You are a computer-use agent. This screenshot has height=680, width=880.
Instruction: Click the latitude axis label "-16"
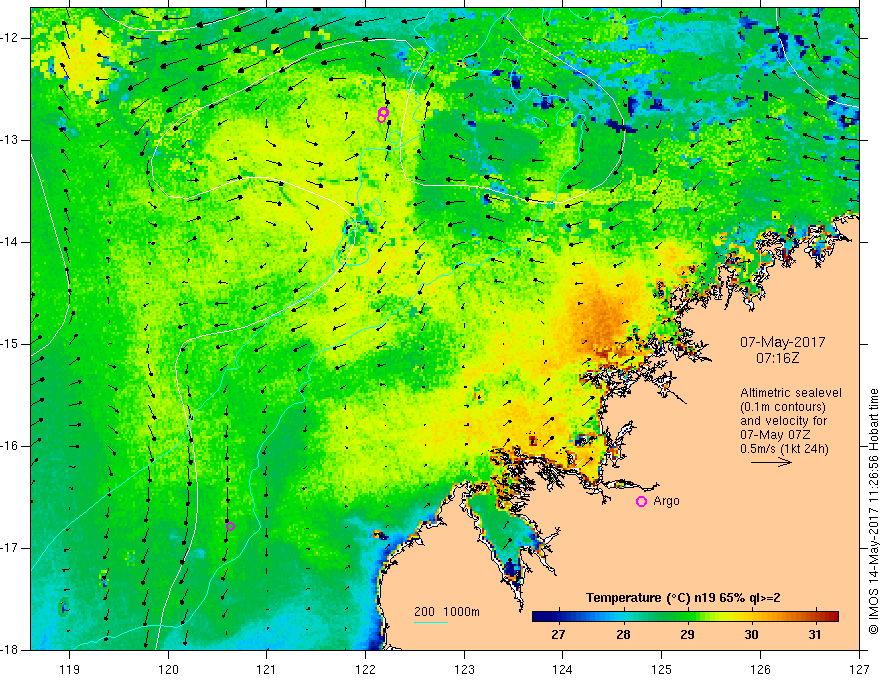point(10,446)
